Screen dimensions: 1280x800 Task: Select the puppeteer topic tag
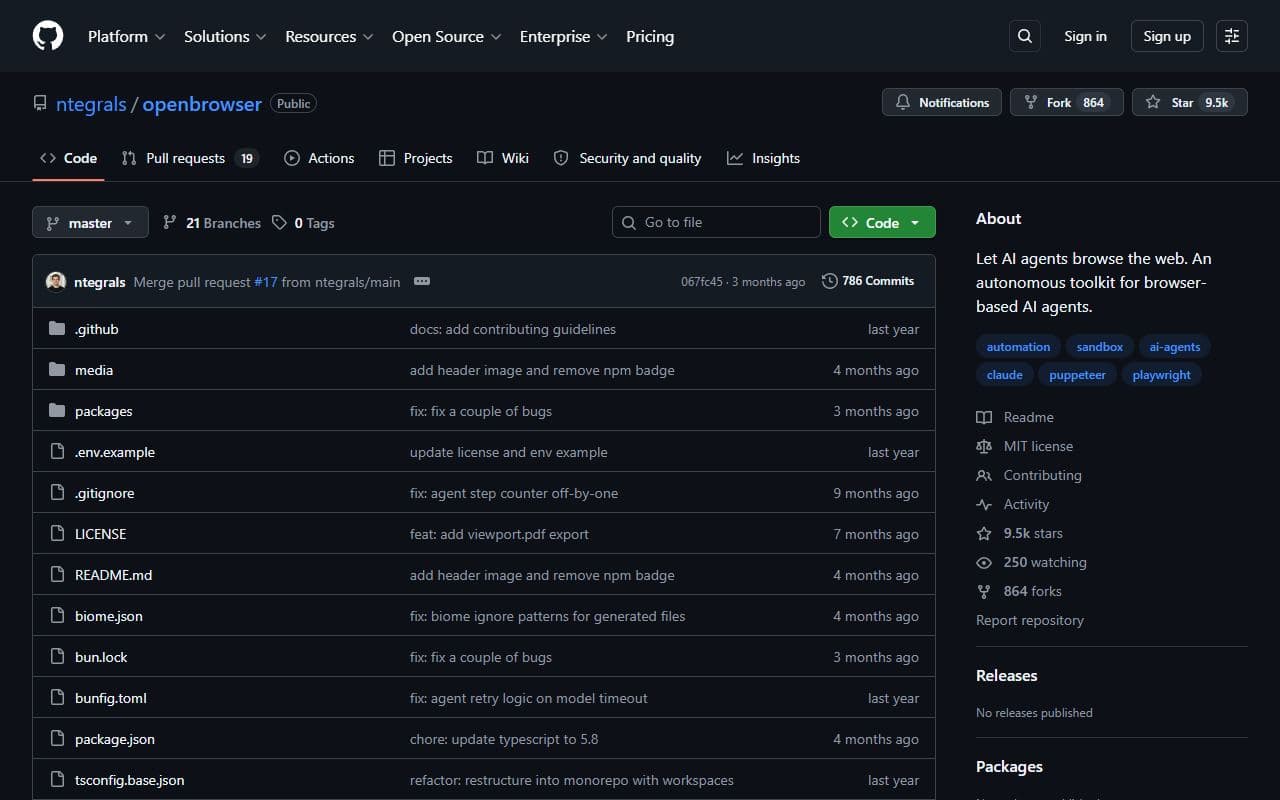click(x=1078, y=375)
